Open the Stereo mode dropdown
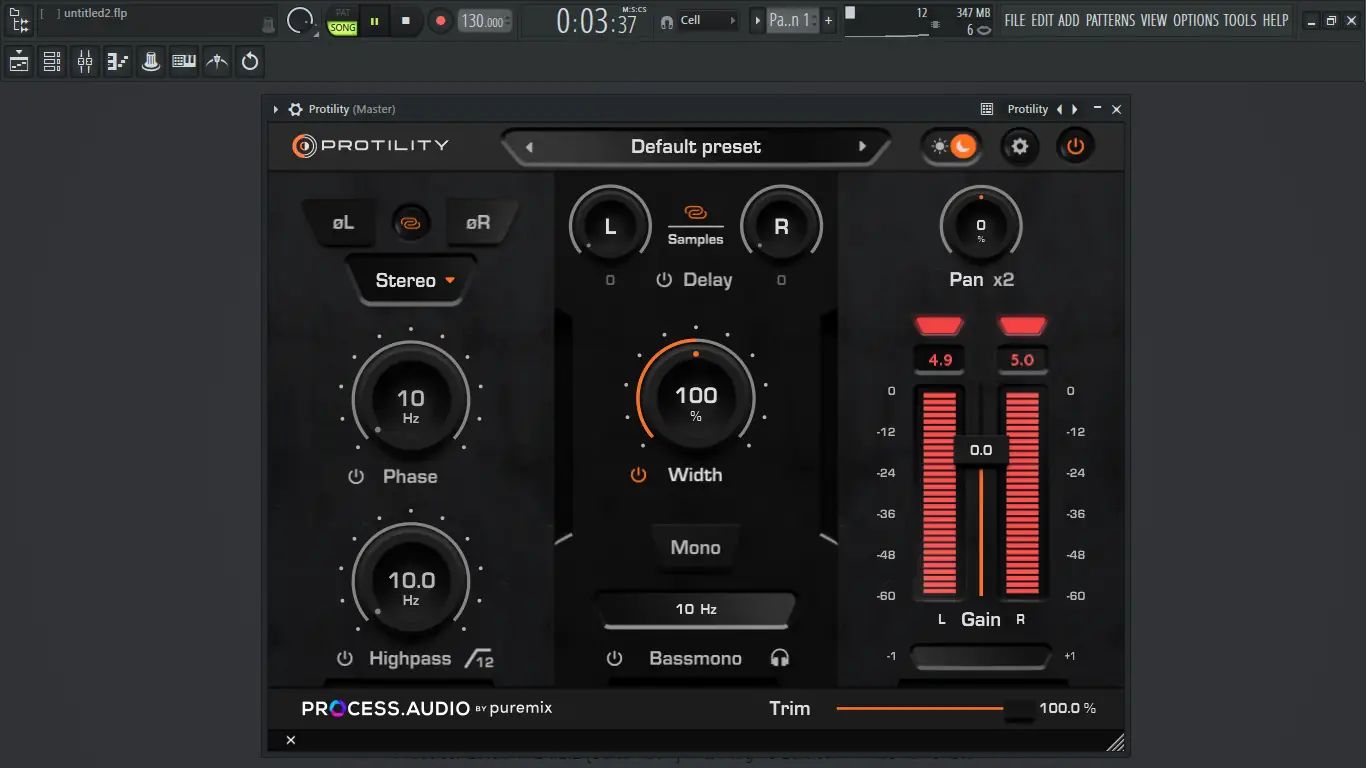 411,280
